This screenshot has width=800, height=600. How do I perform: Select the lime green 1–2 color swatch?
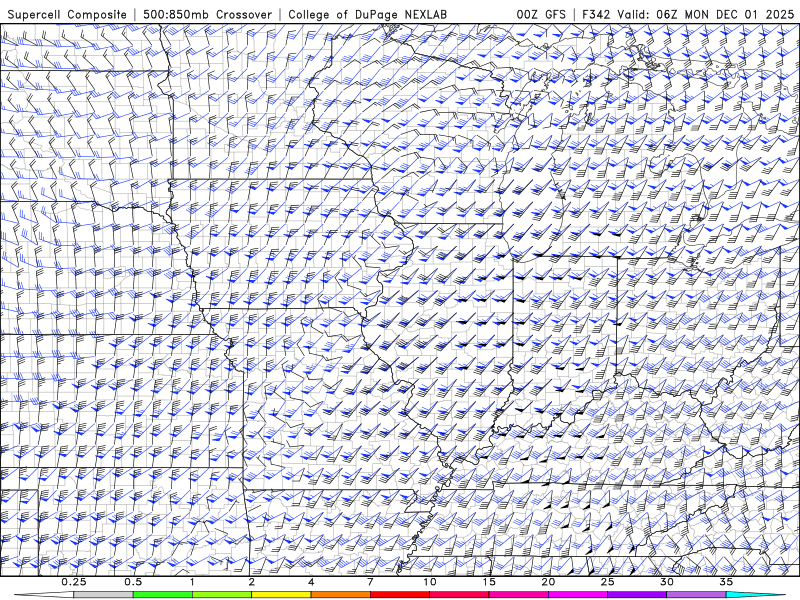pyautogui.click(x=222, y=595)
